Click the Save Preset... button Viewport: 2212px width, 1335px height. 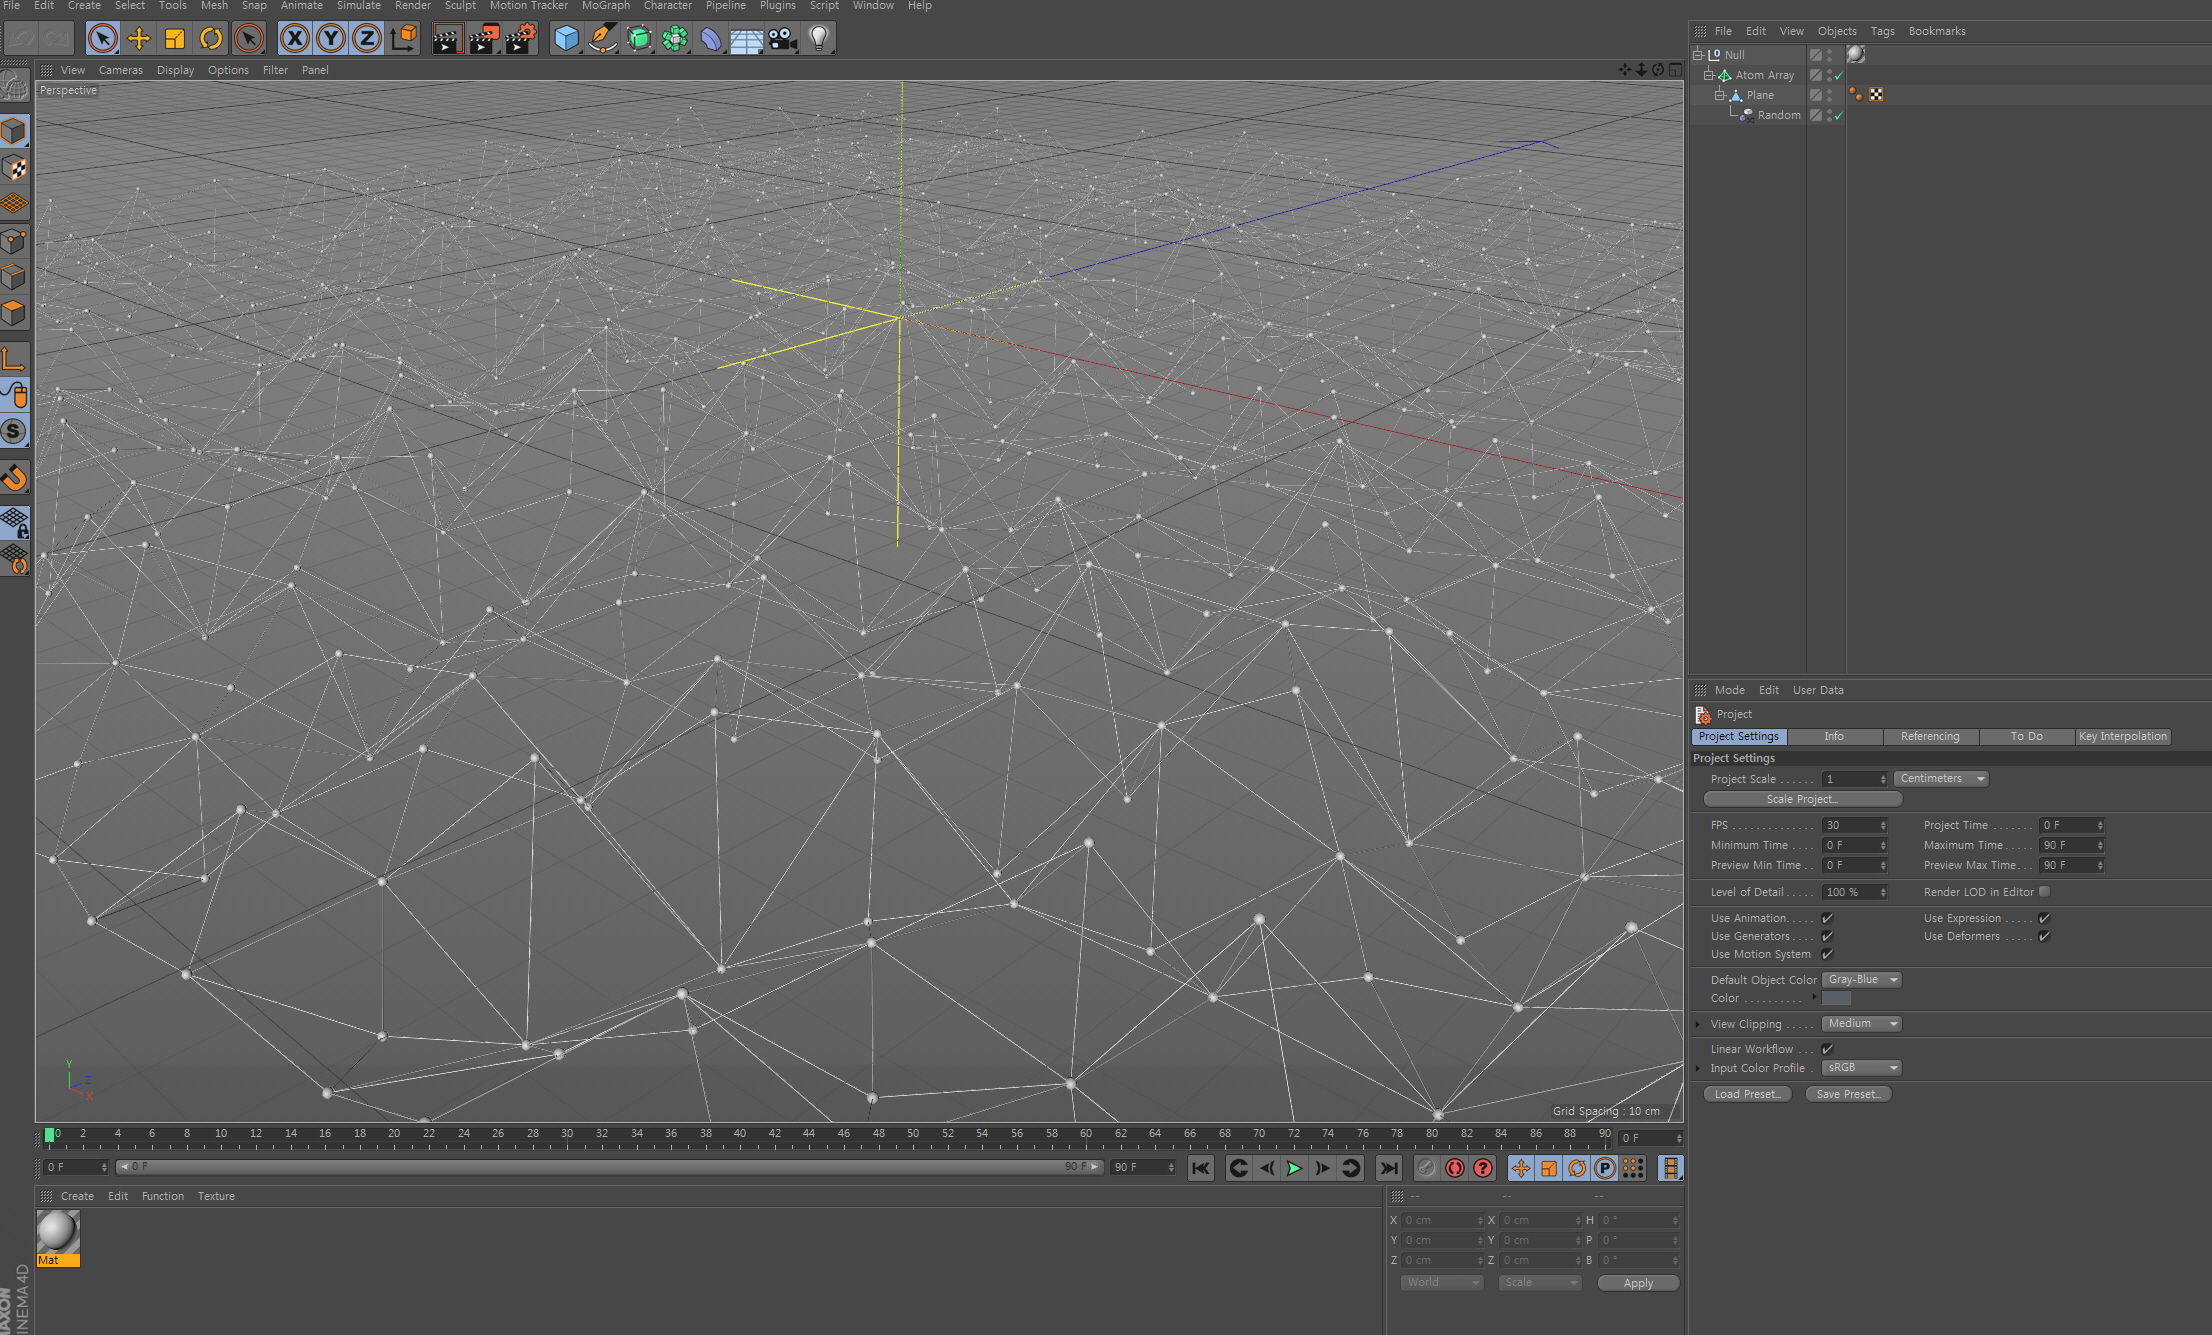click(x=1848, y=1094)
